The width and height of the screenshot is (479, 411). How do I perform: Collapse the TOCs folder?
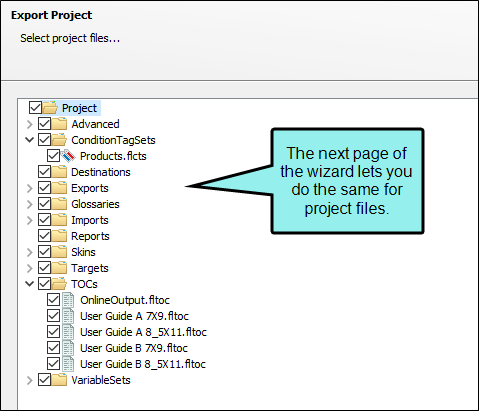point(30,284)
